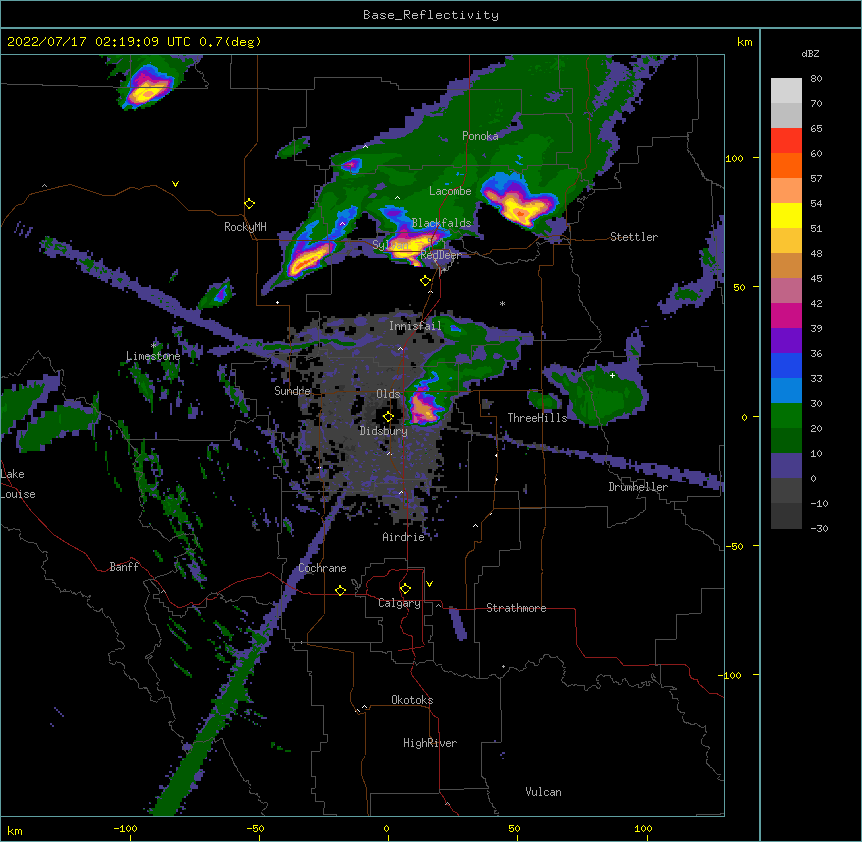862x842 pixels.
Task: Click the yellow diamond marker above Calgary
Action: coord(405,589)
